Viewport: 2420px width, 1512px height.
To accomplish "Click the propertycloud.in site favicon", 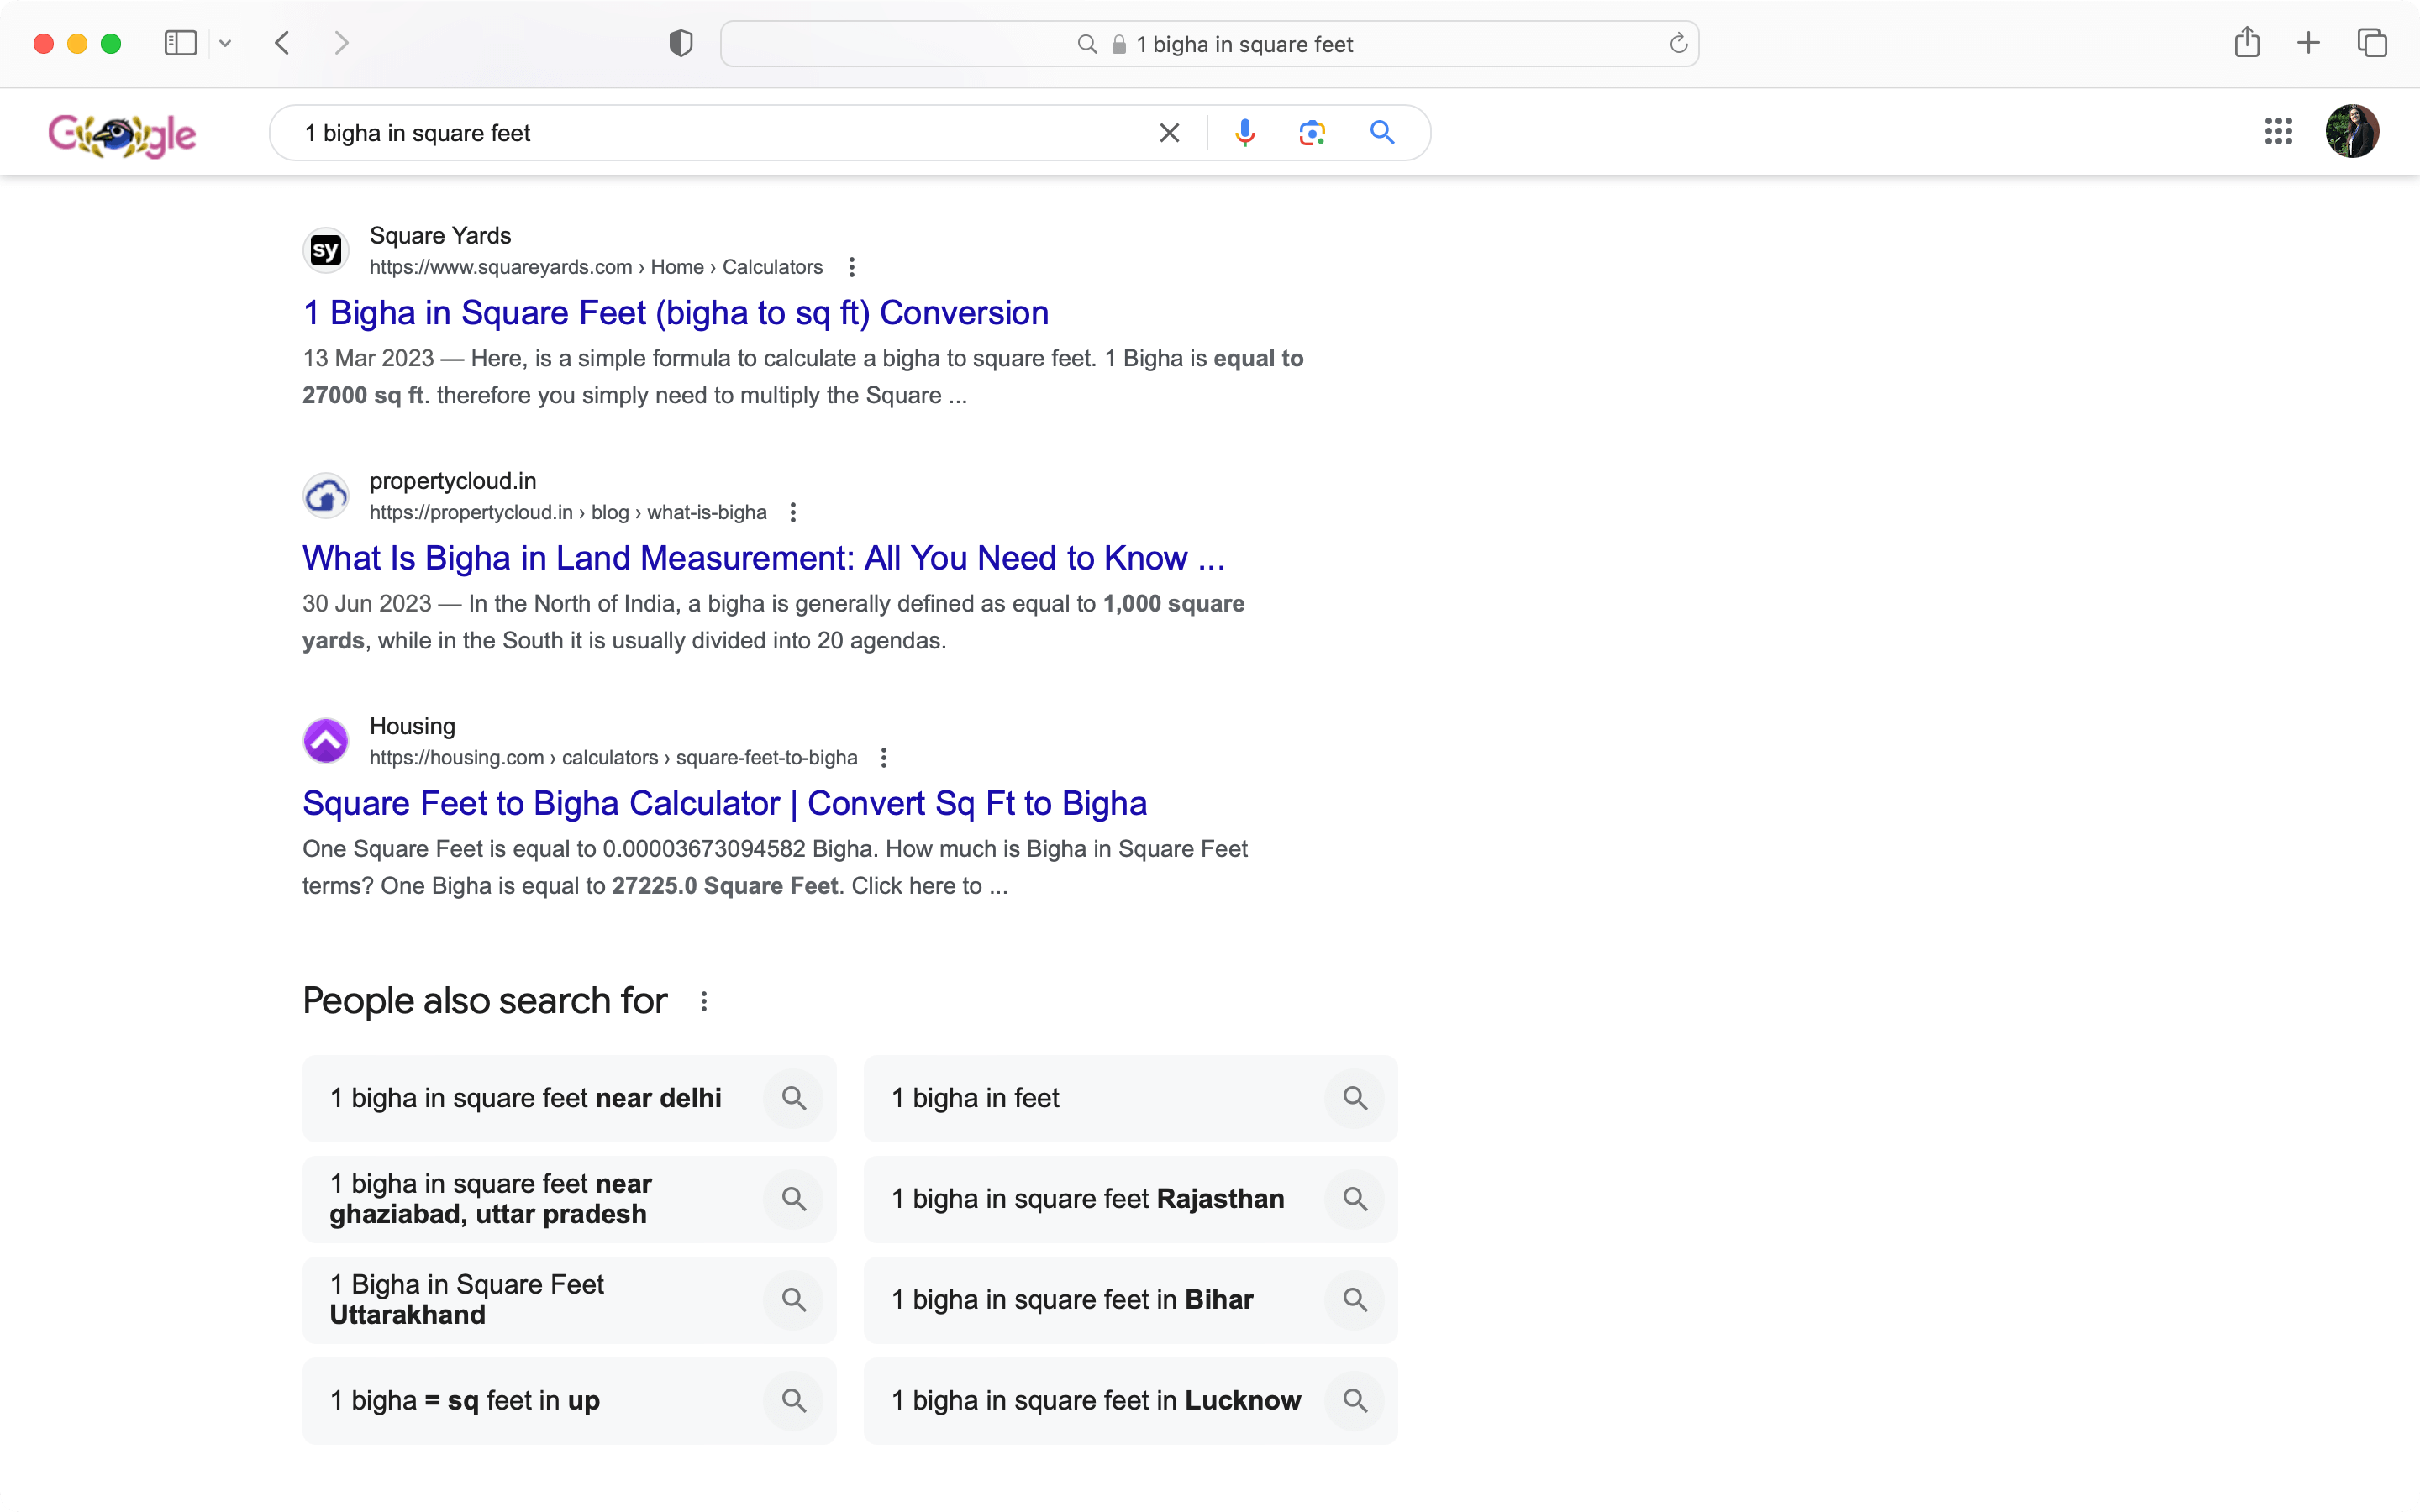I will click(325, 495).
